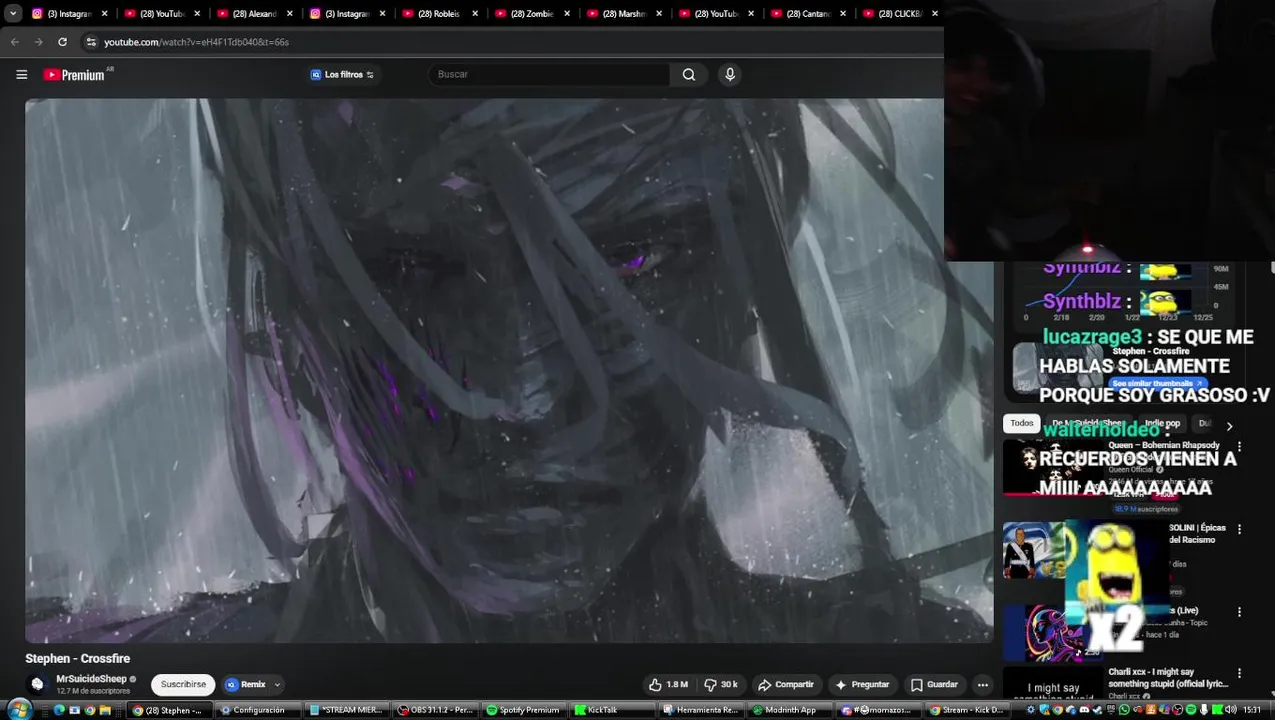
Task: Open Charli xcx I might say thumbnail
Action: point(1054,684)
